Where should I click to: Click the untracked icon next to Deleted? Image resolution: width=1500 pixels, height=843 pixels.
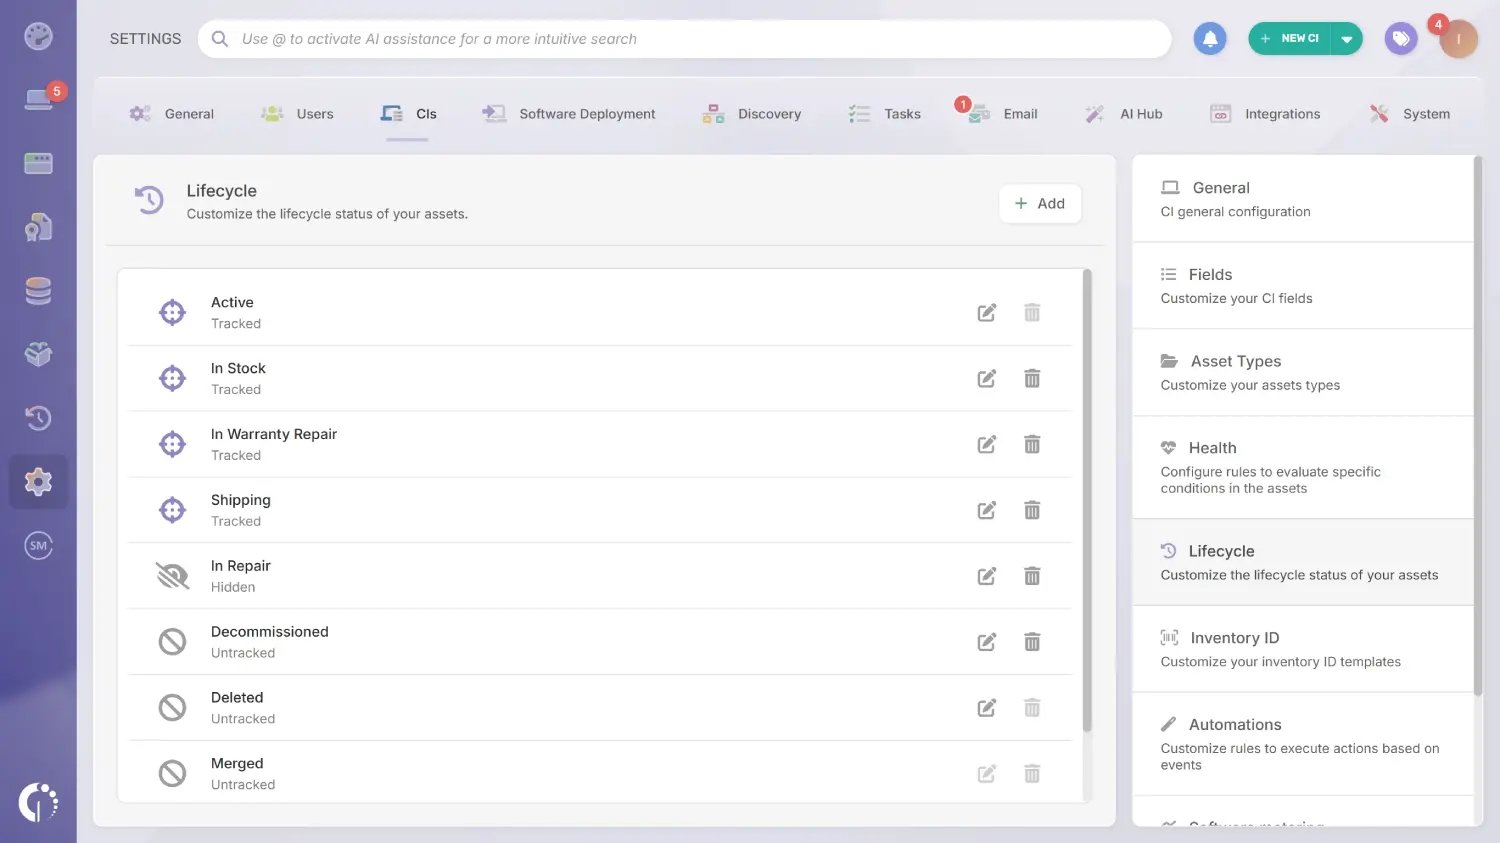[172, 707]
